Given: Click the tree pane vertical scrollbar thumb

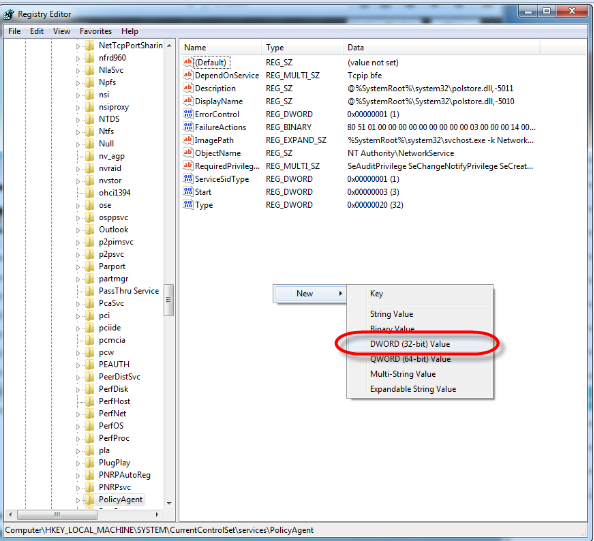Looking at the screenshot, I should pyautogui.click(x=169, y=300).
